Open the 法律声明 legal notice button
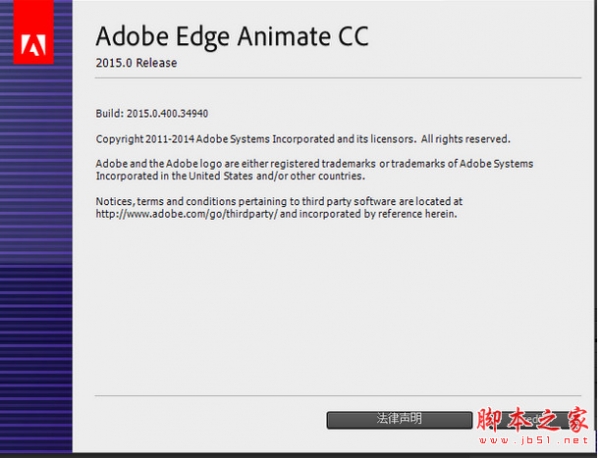This screenshot has height=458, width=600. (x=399, y=419)
